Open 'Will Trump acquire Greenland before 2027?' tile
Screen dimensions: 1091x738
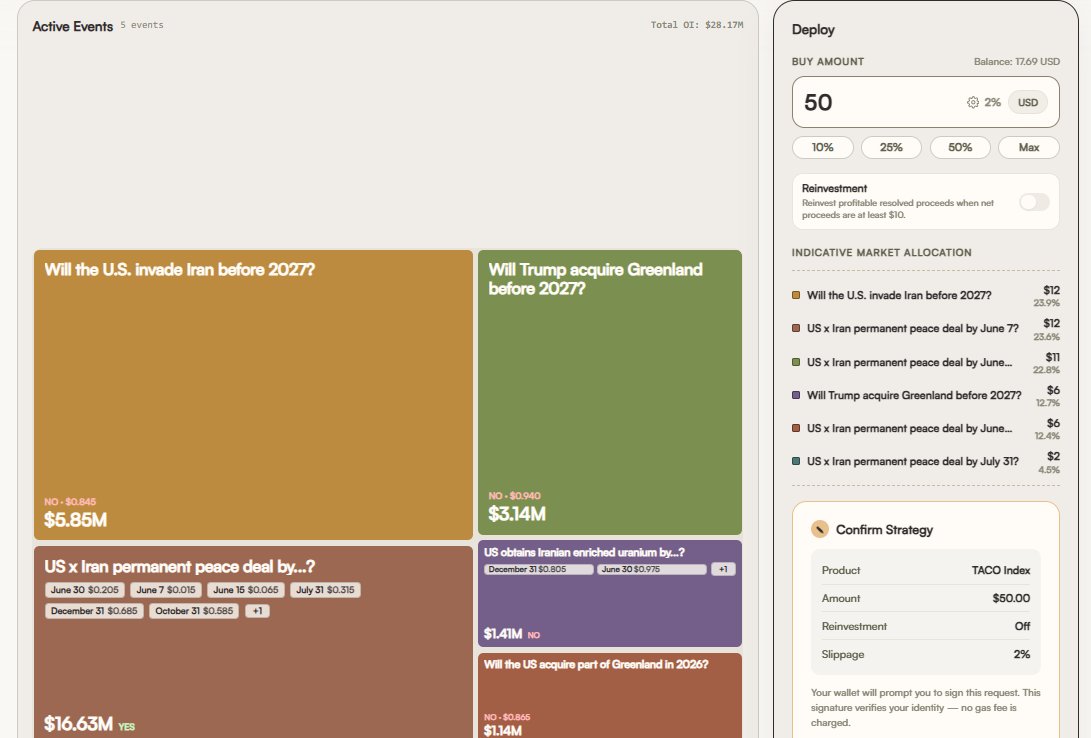click(610, 392)
